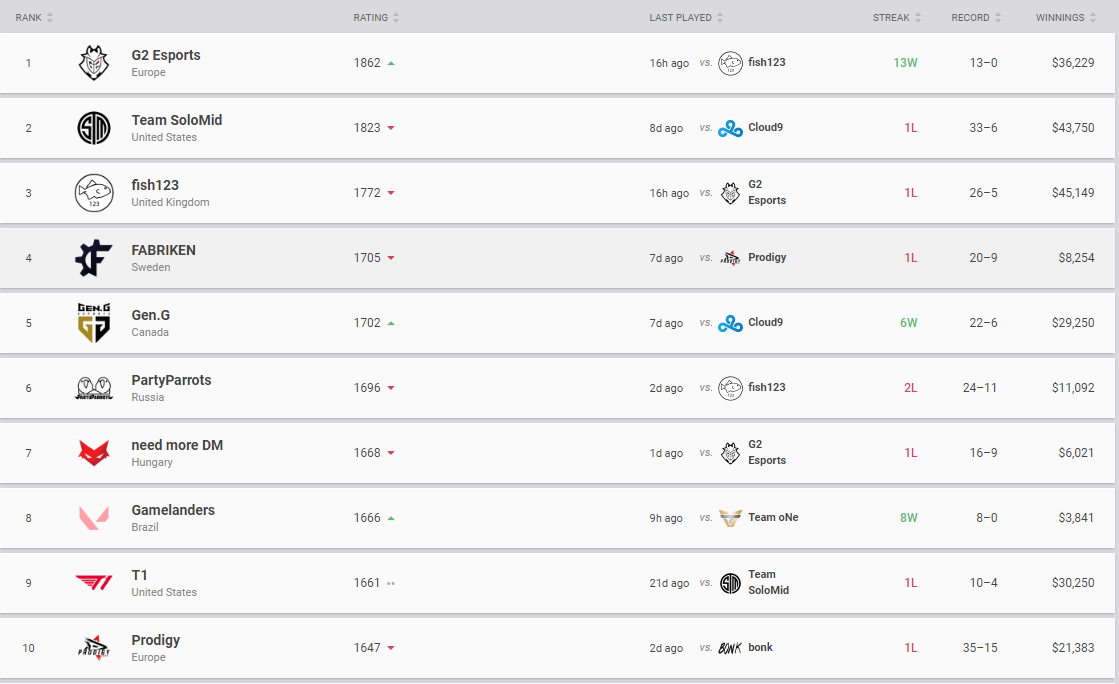
Task: Open the G2 Esports team name link
Action: pyautogui.click(x=166, y=55)
